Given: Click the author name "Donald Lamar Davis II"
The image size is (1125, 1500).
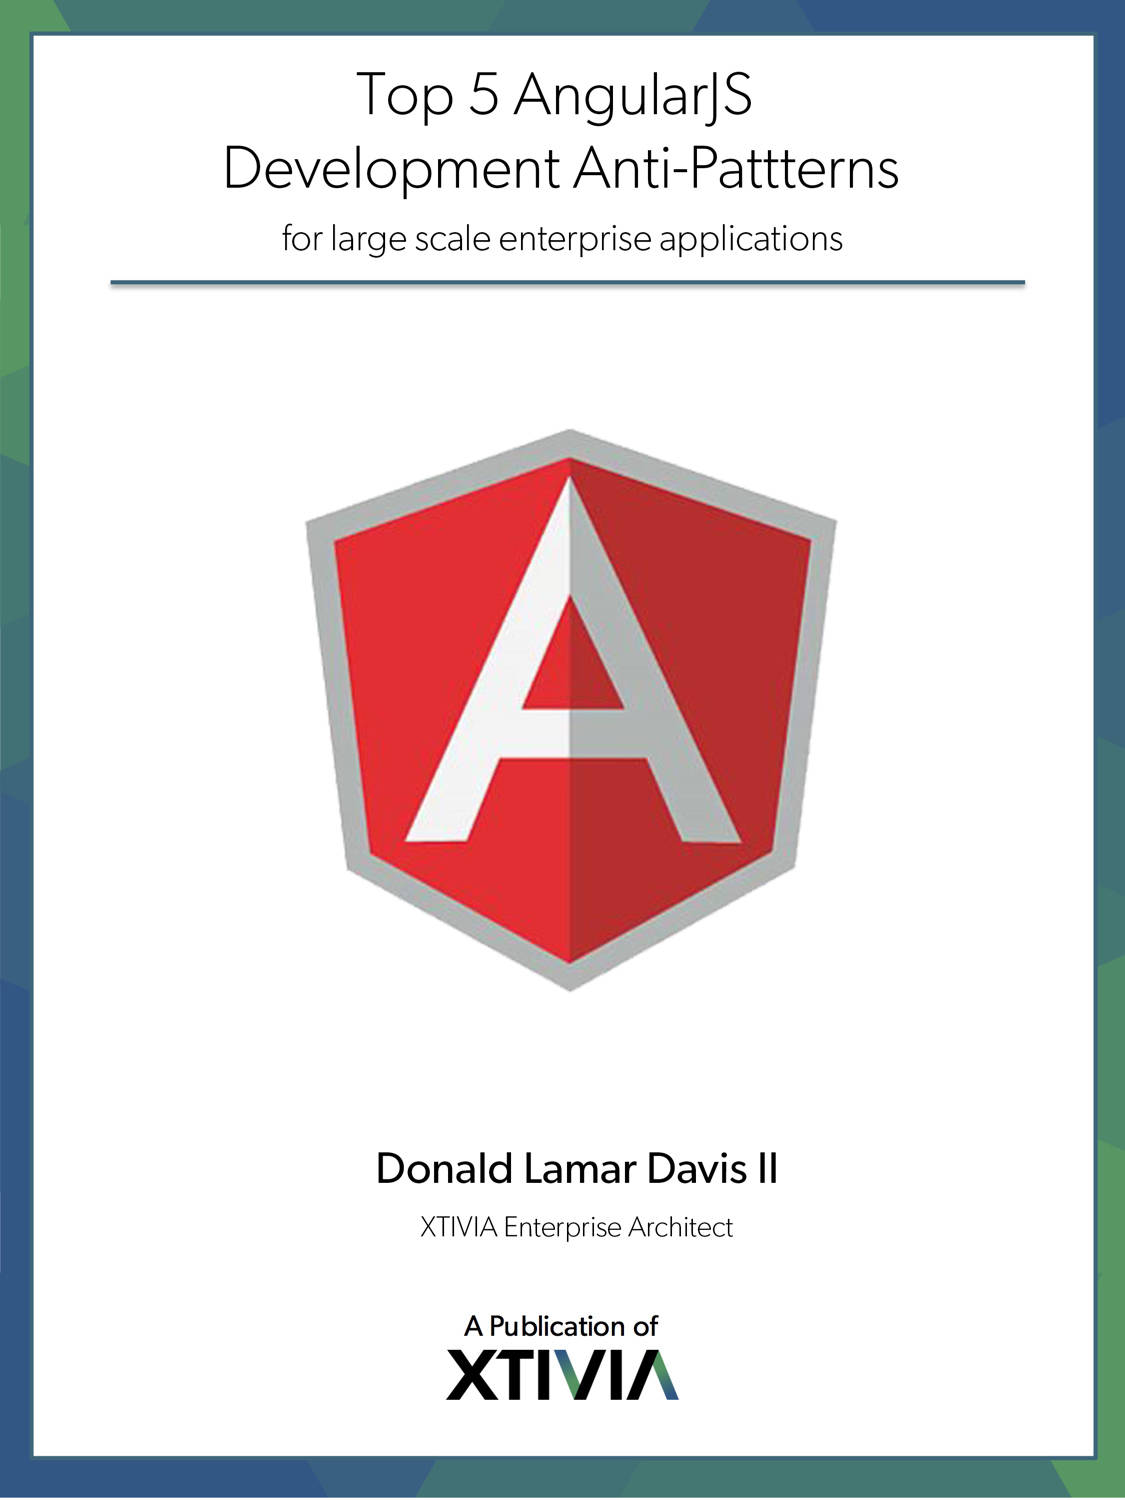Looking at the screenshot, I should [x=576, y=1168].
